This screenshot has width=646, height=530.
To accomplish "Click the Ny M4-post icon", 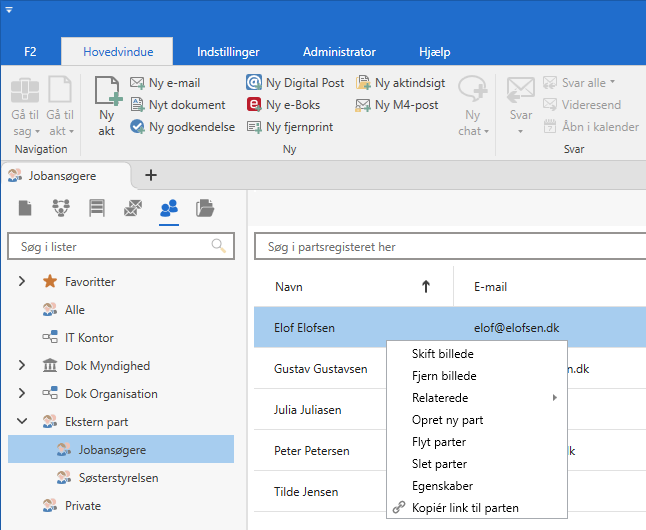I will pyautogui.click(x=363, y=105).
